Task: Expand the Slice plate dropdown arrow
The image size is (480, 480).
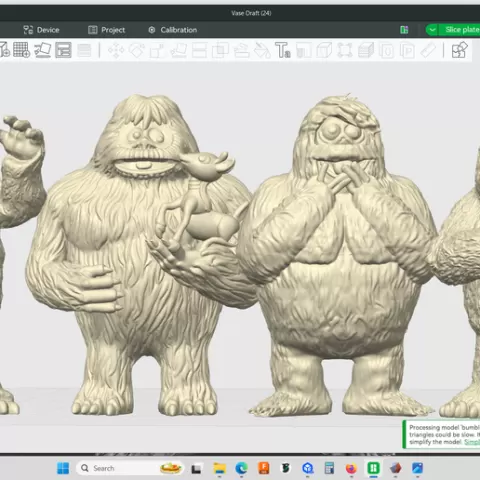Action: pyautogui.click(x=432, y=30)
